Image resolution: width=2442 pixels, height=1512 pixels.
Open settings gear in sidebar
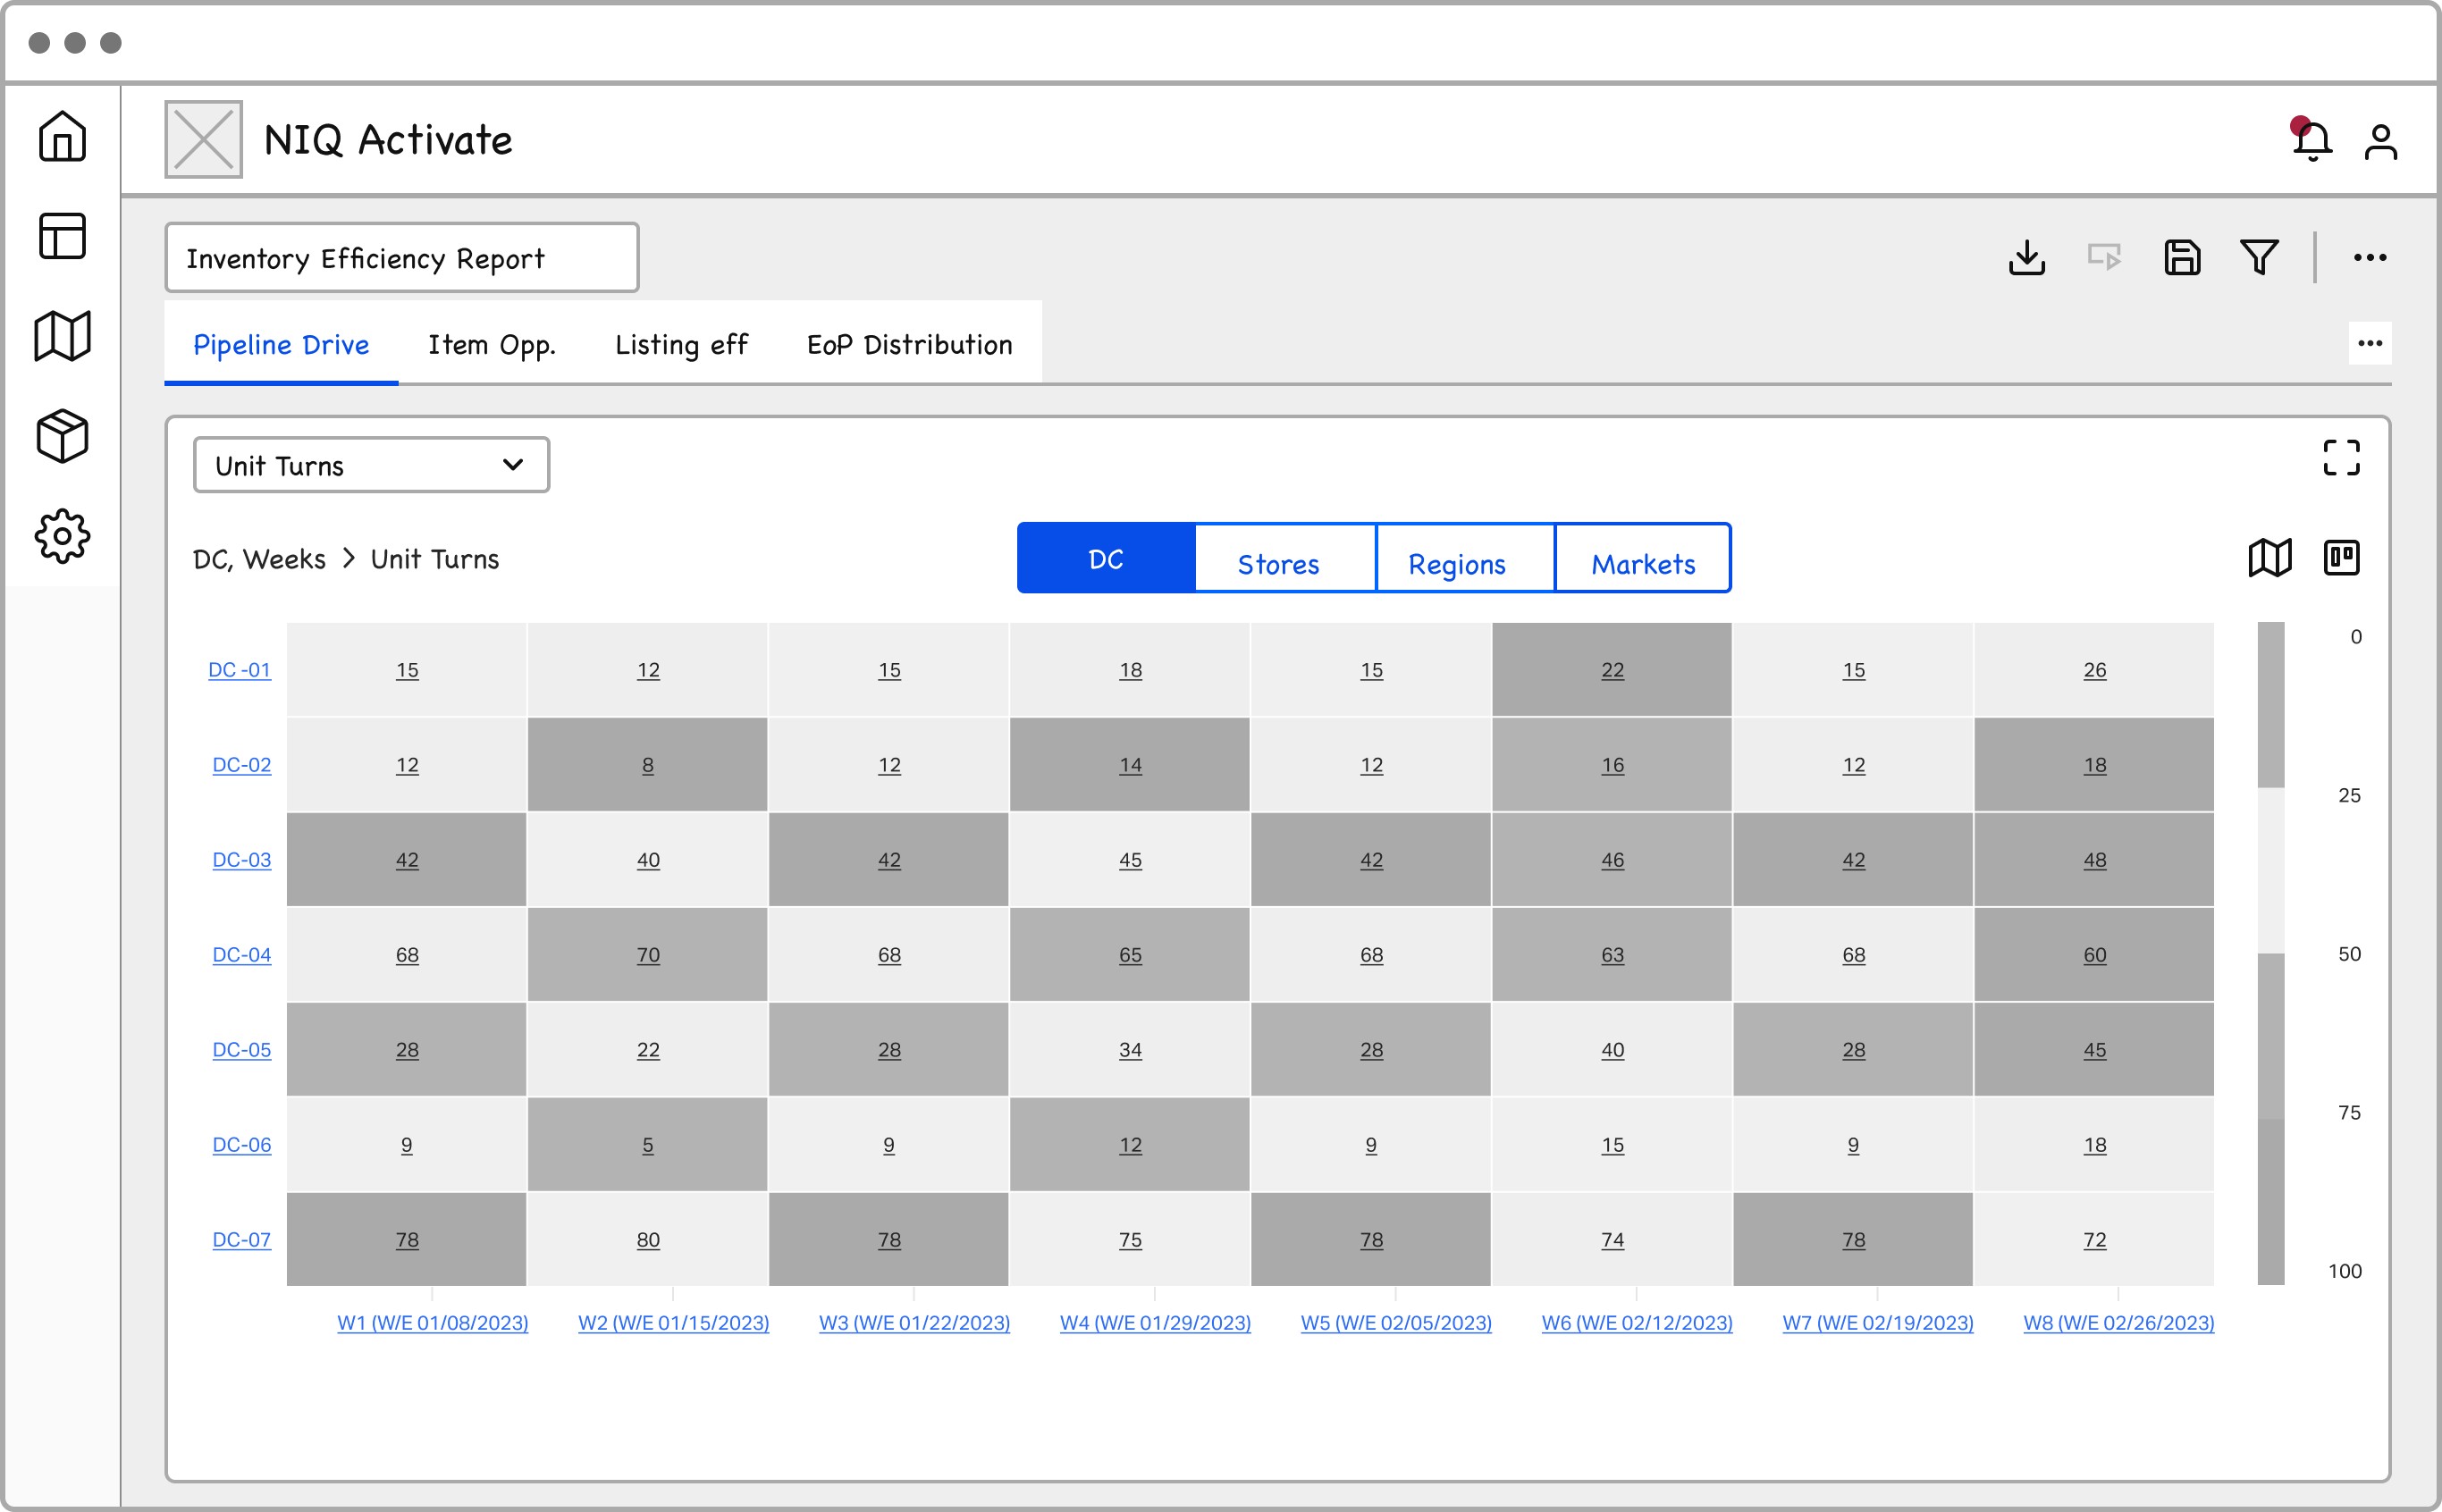pos(62,536)
